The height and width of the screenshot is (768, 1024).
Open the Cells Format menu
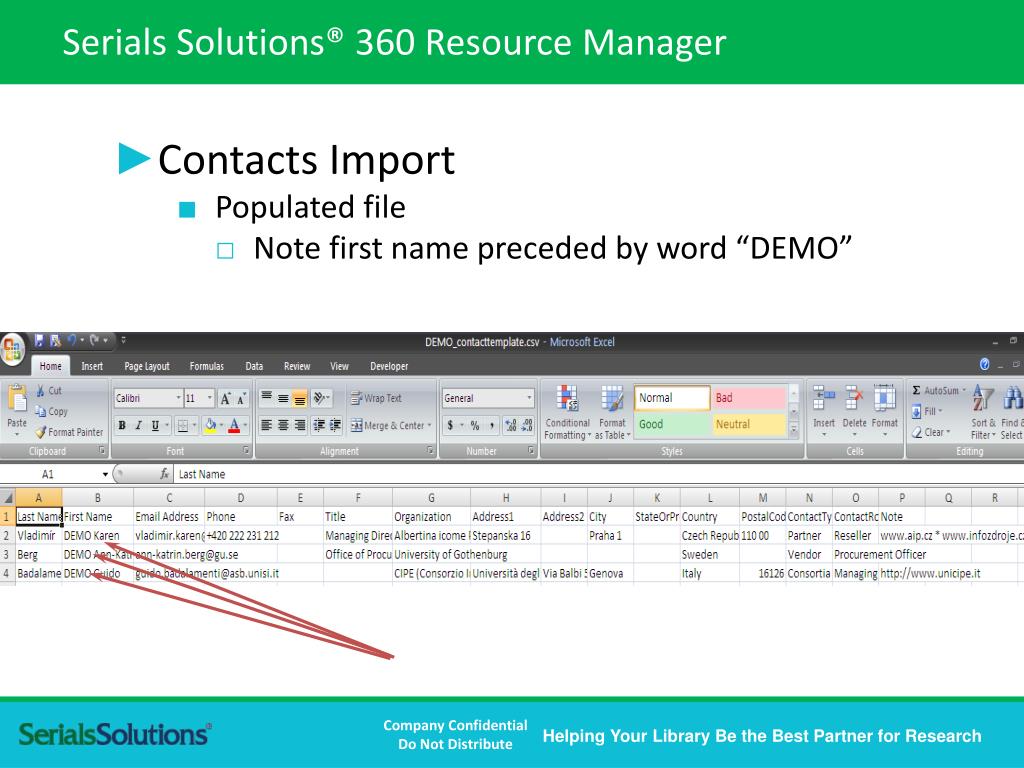click(885, 411)
